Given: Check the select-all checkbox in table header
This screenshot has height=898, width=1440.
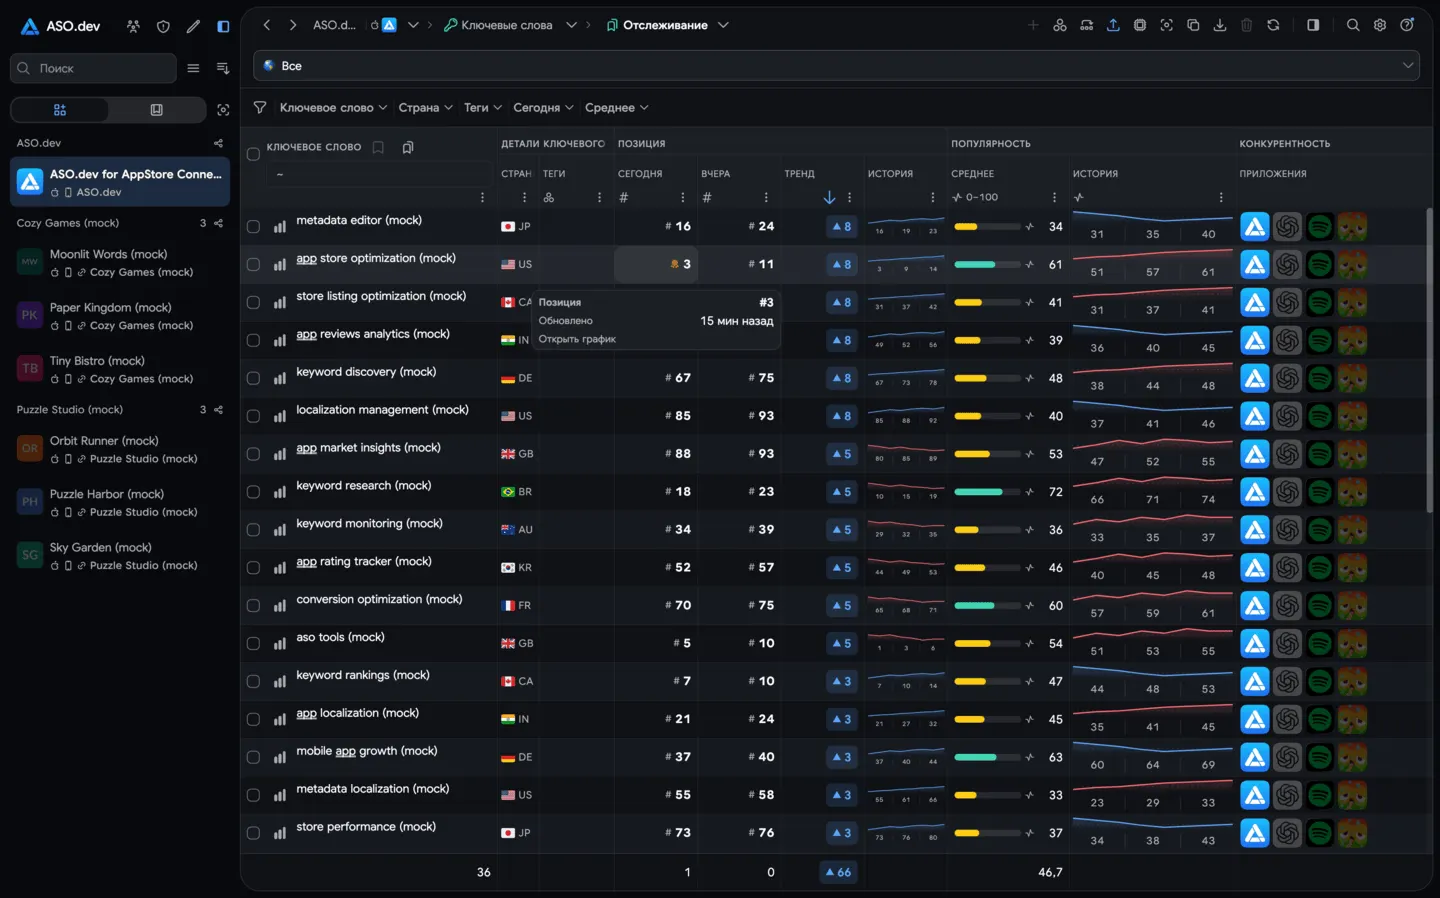Looking at the screenshot, I should coord(253,154).
